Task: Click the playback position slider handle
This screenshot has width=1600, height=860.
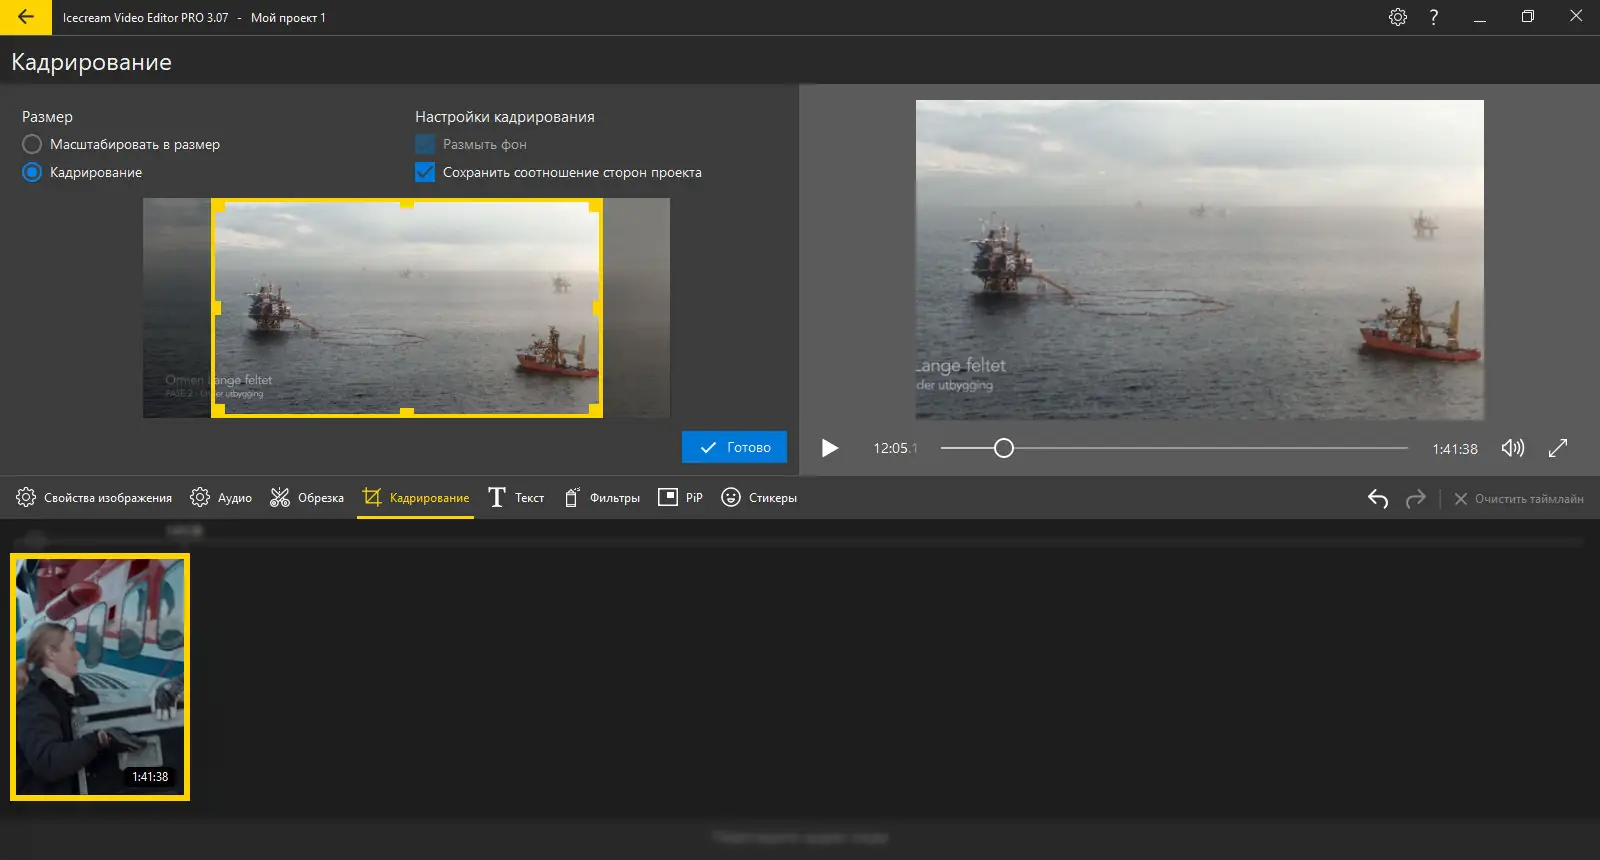Action: (1004, 448)
